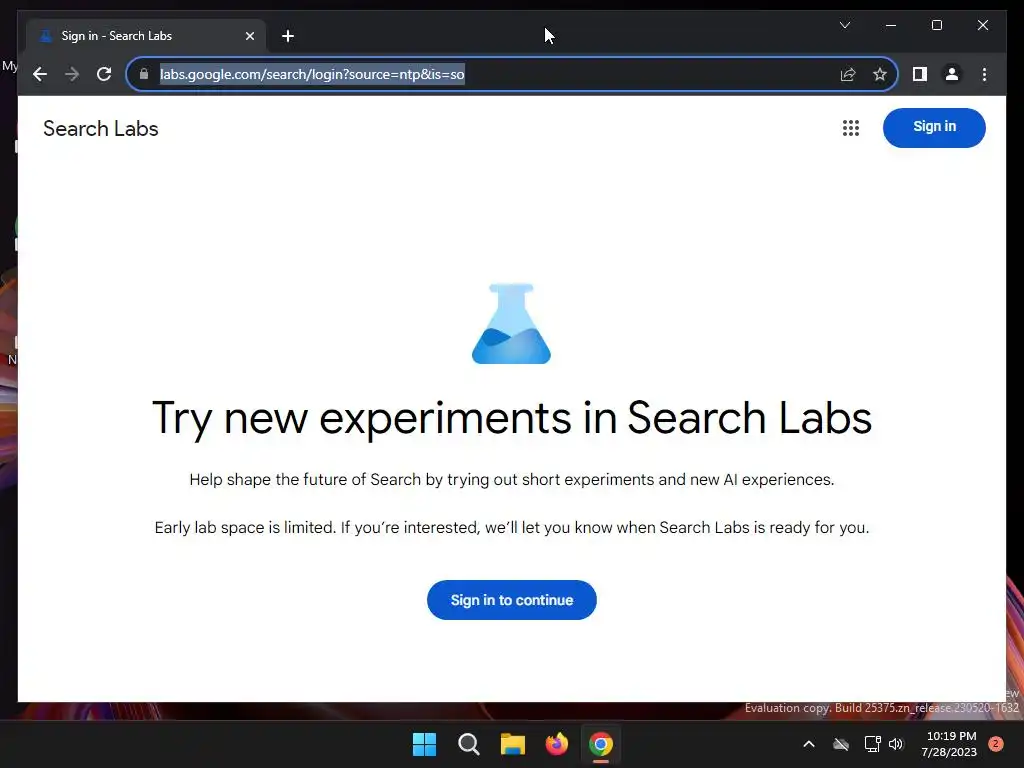Launch Firefox from the taskbar

[x=556, y=744]
